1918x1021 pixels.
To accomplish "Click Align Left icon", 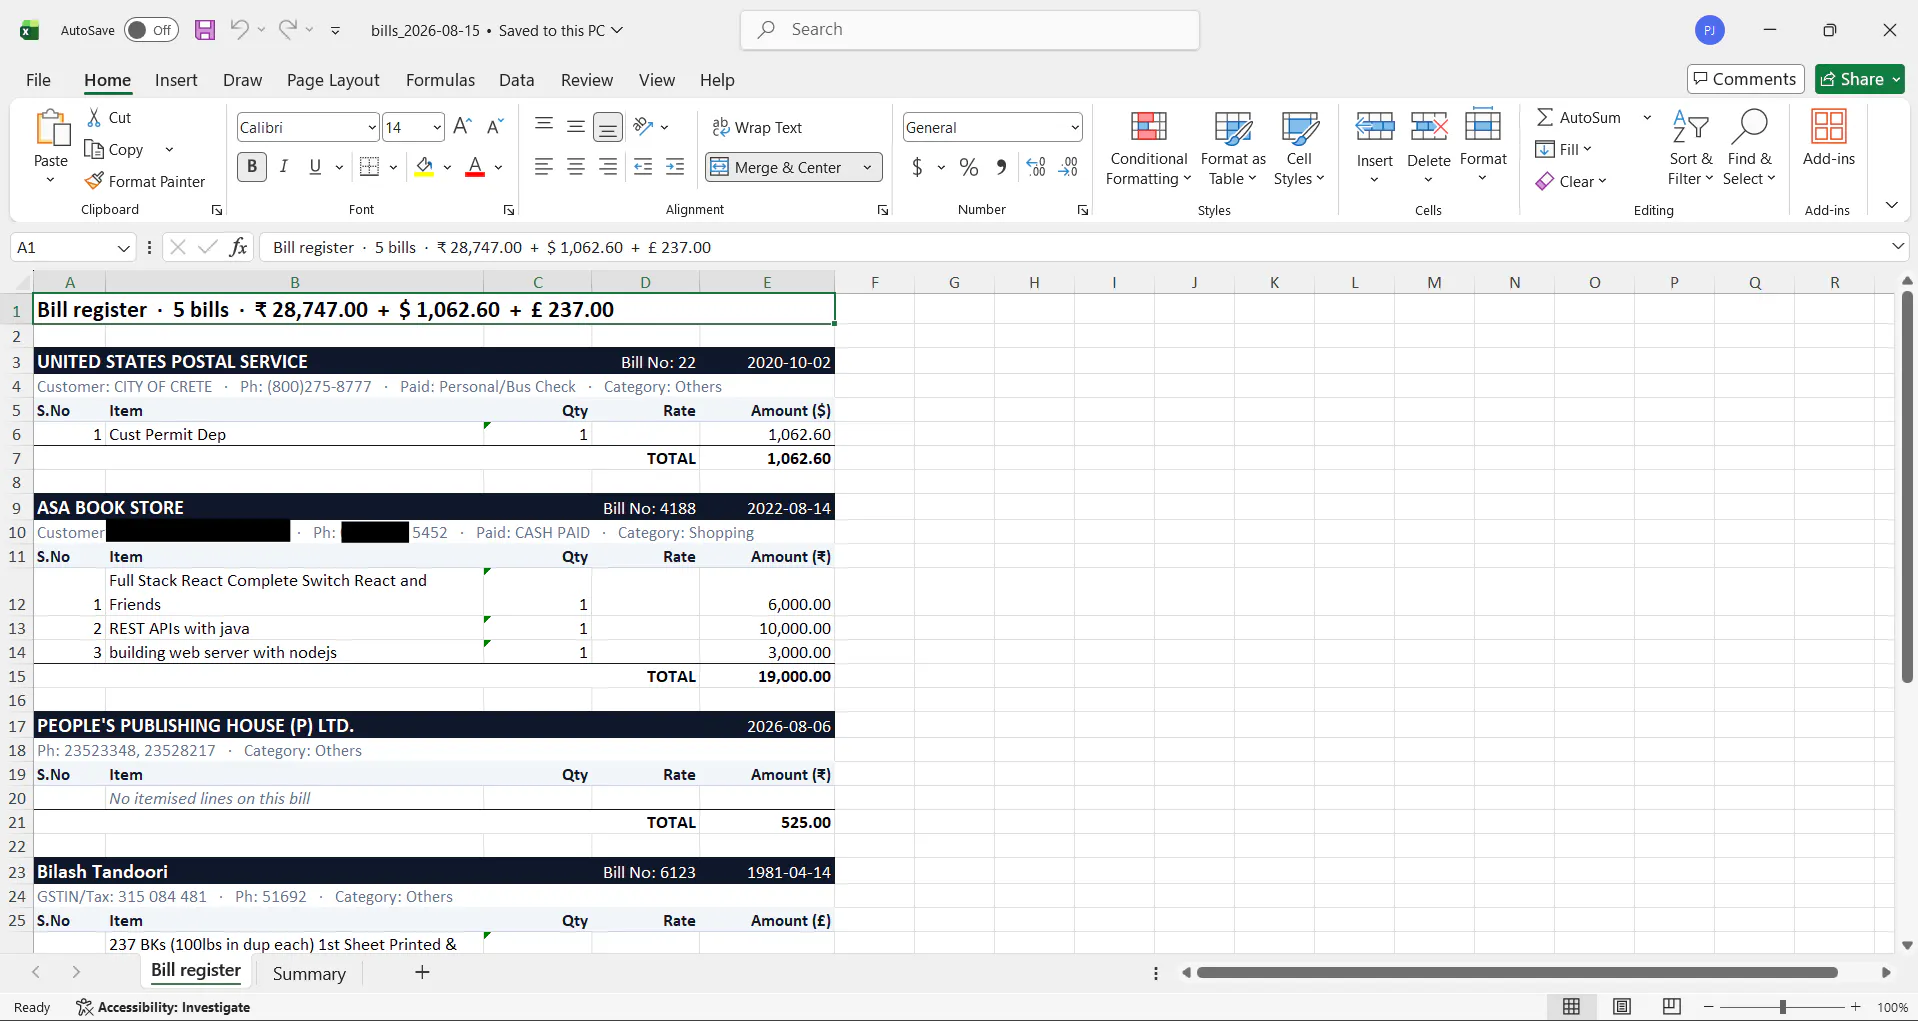I will (x=543, y=167).
